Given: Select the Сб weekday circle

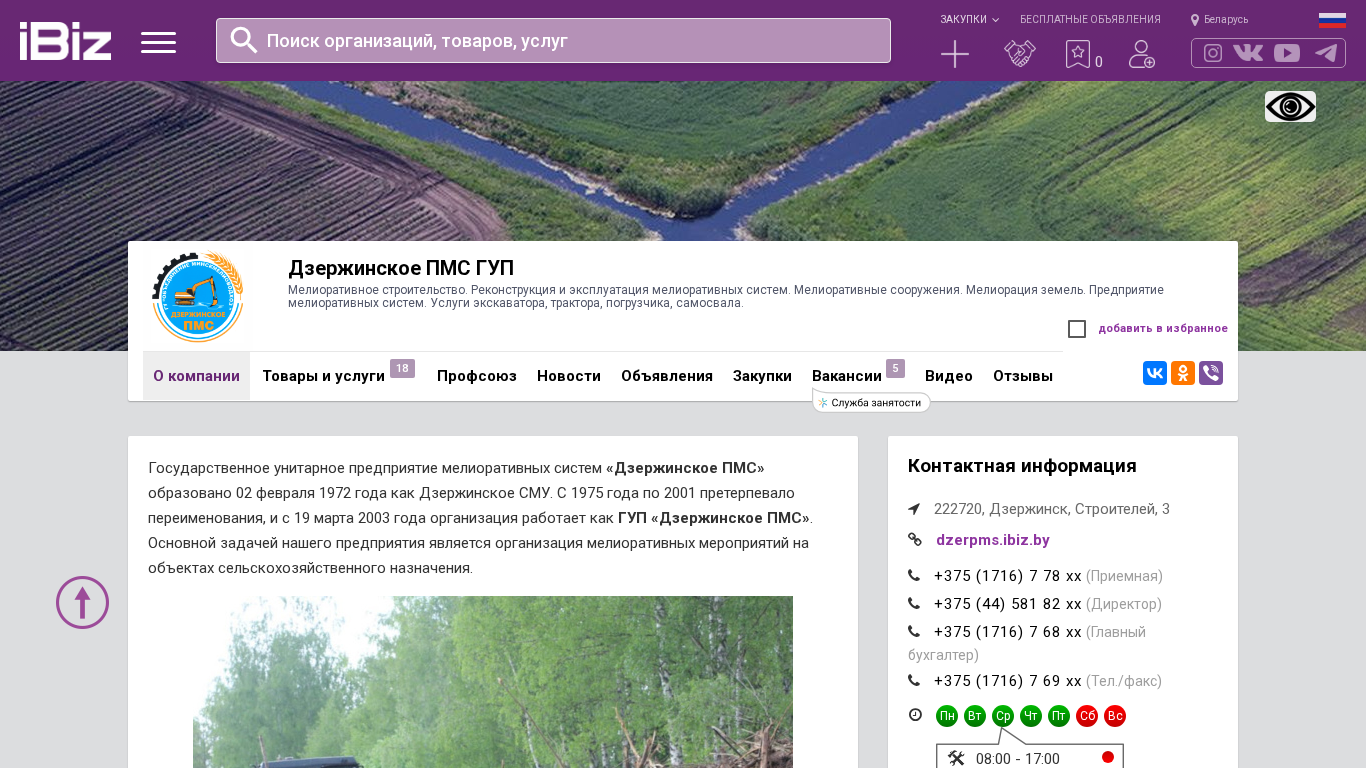Looking at the screenshot, I should [1087, 716].
